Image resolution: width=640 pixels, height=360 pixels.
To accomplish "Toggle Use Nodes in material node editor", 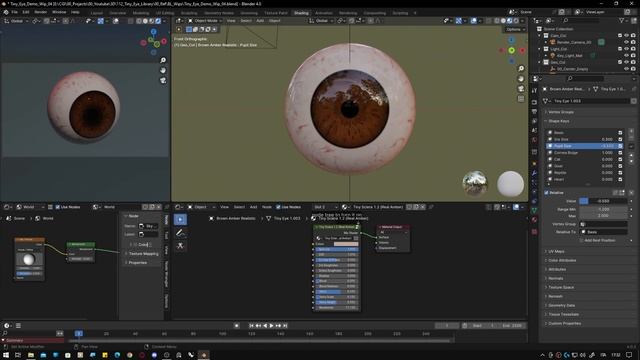I will (x=278, y=207).
